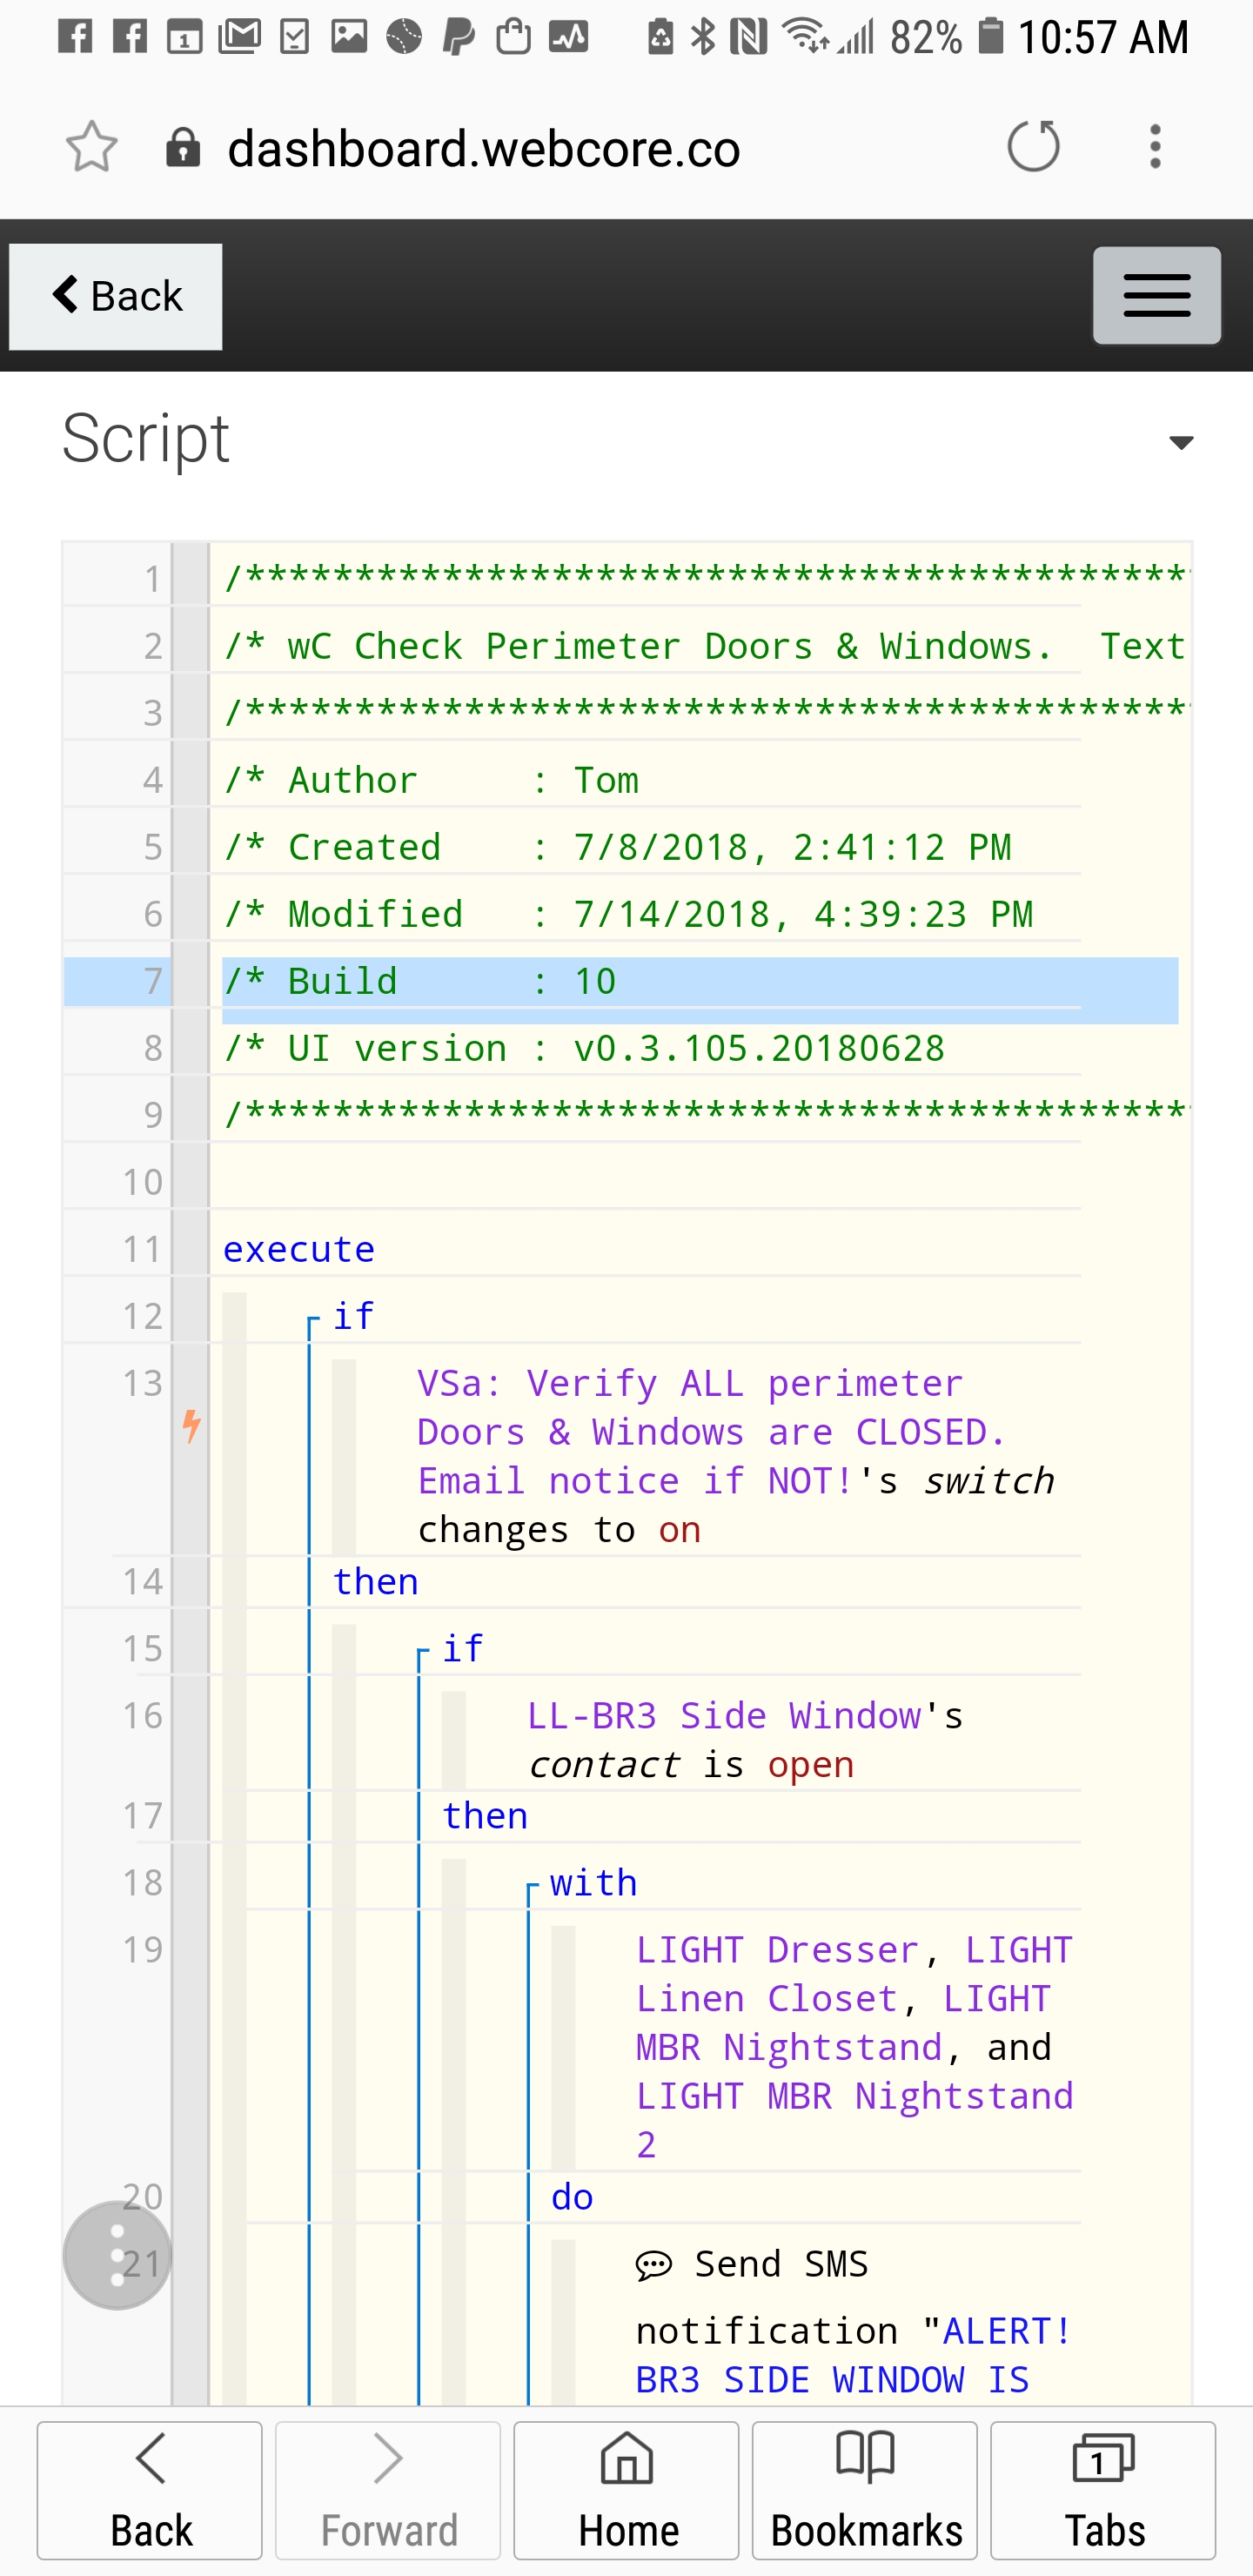Click the orange lightning bolt trigger icon
1253x2576 pixels.
[x=191, y=1426]
